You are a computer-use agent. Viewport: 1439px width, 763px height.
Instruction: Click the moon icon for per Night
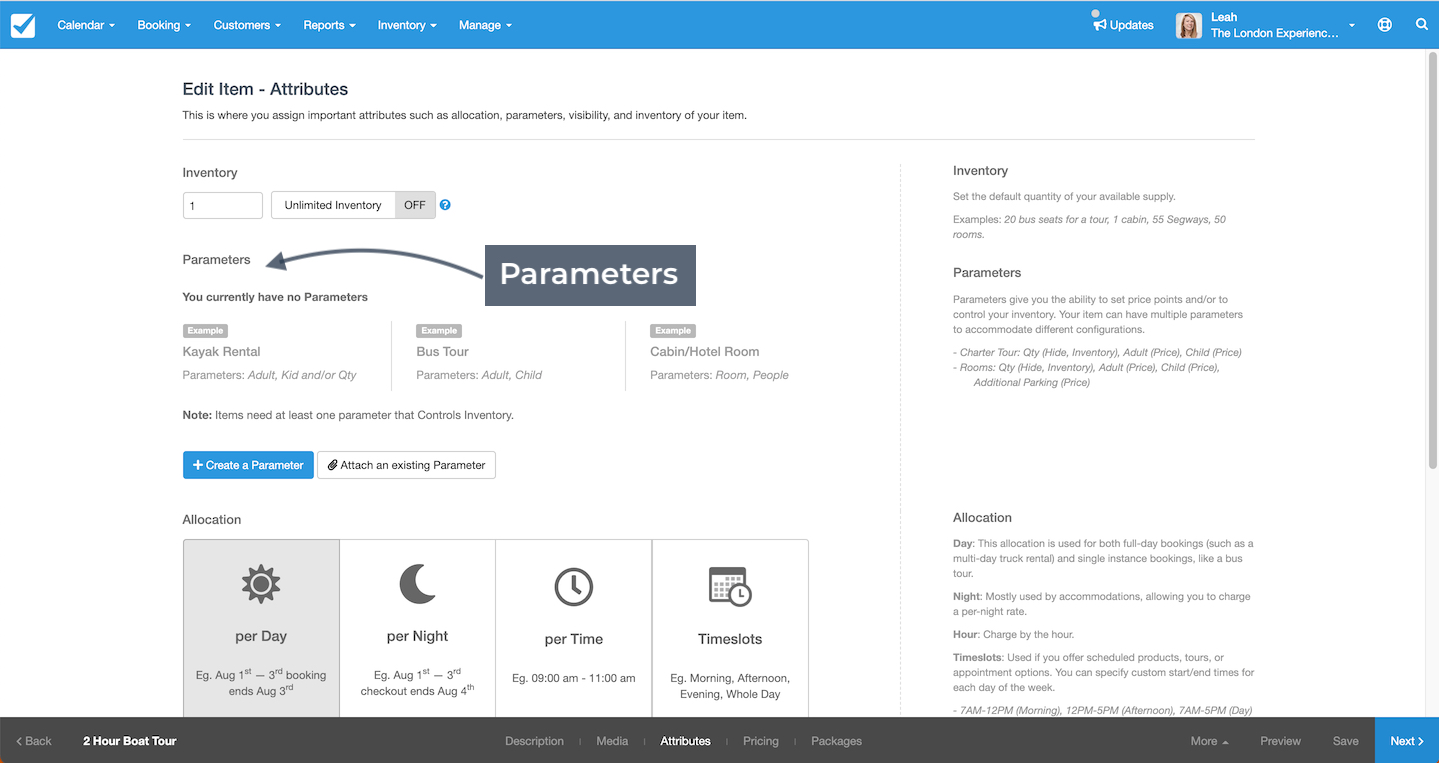(x=417, y=584)
